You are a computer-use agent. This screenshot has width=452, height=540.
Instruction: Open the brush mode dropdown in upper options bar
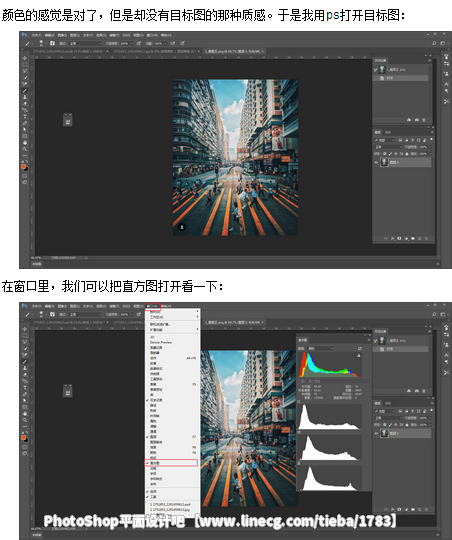[85, 43]
